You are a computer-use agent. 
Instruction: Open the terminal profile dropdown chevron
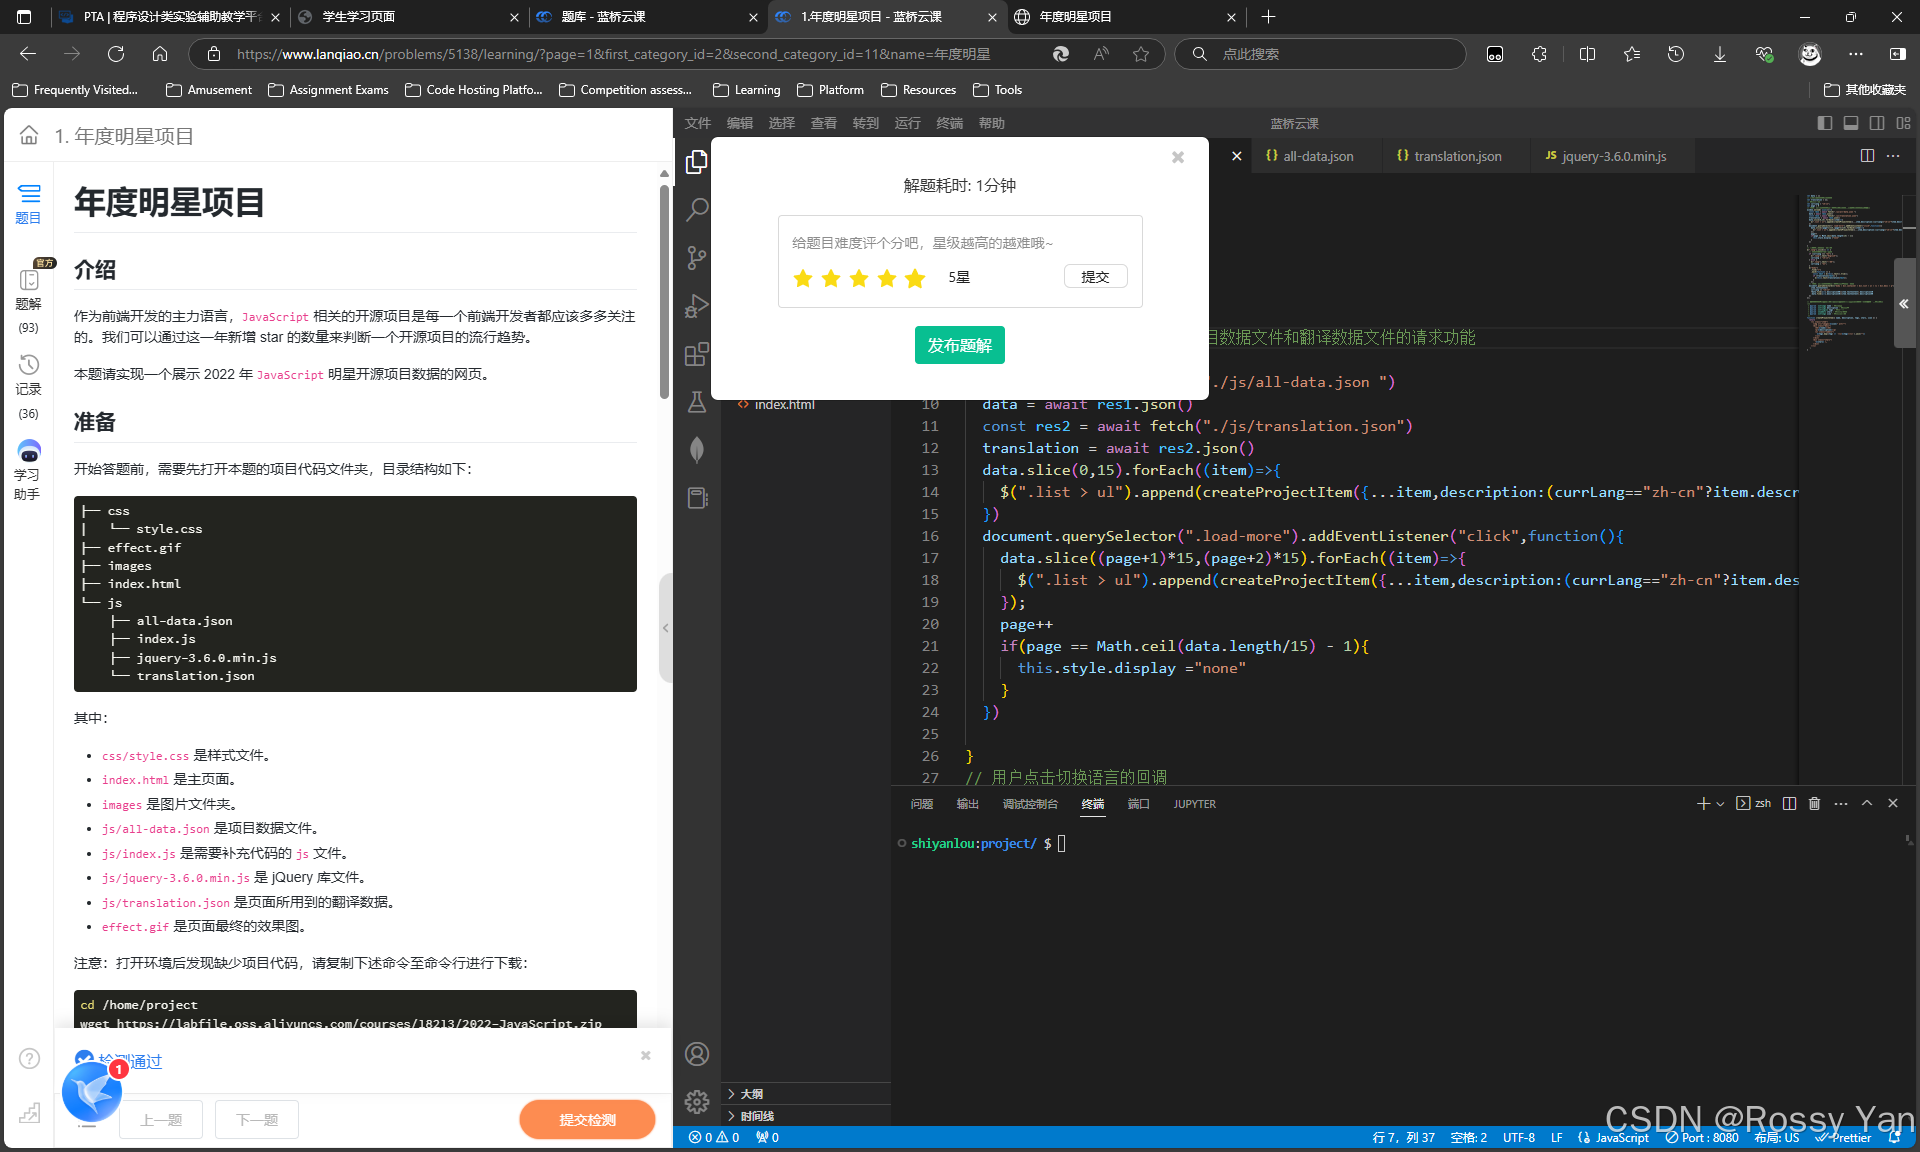tap(1719, 803)
